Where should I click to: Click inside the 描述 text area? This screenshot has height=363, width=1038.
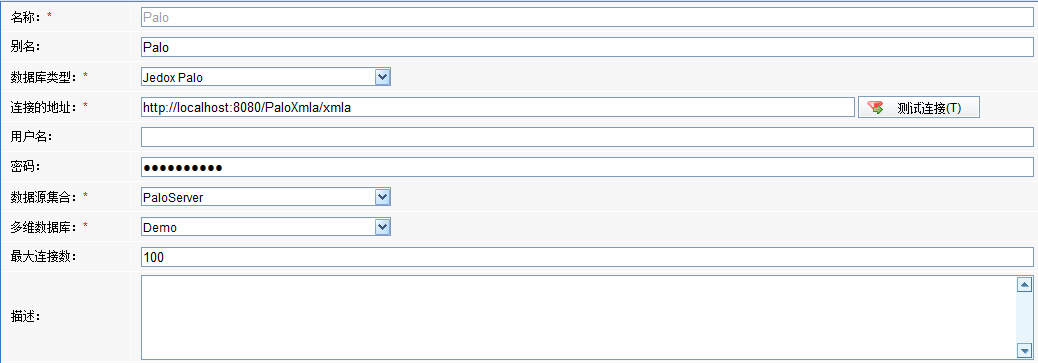coord(578,317)
